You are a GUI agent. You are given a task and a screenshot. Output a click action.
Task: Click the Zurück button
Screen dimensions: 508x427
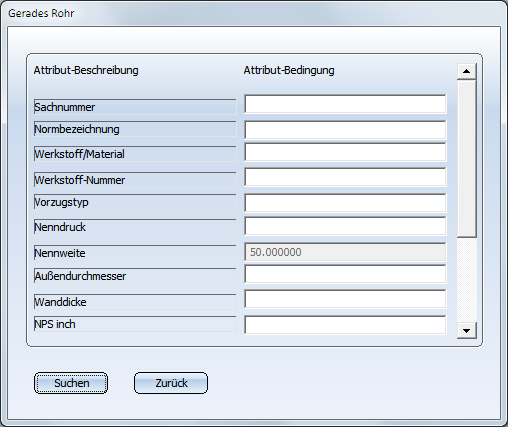click(171, 383)
